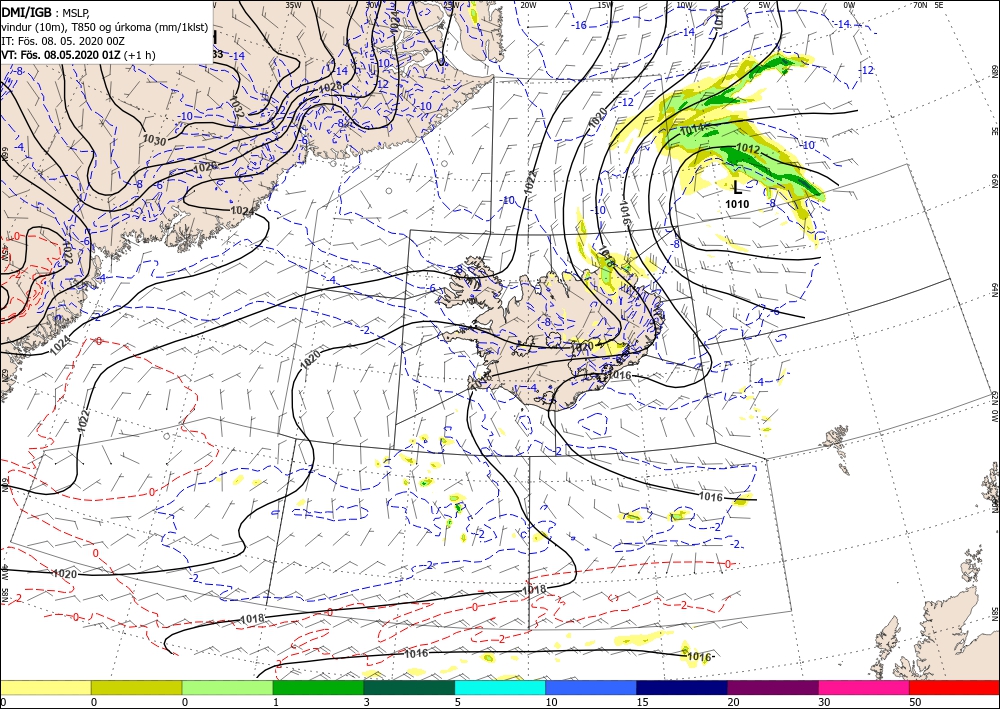Click the red 50 mm legend swatch
The image size is (1000, 709).
click(954, 688)
